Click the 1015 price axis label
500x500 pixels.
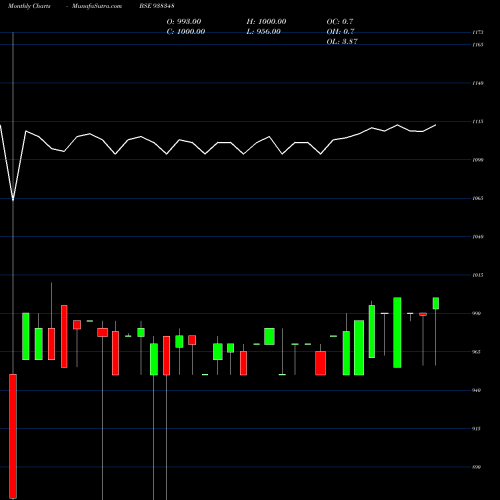[478, 275]
